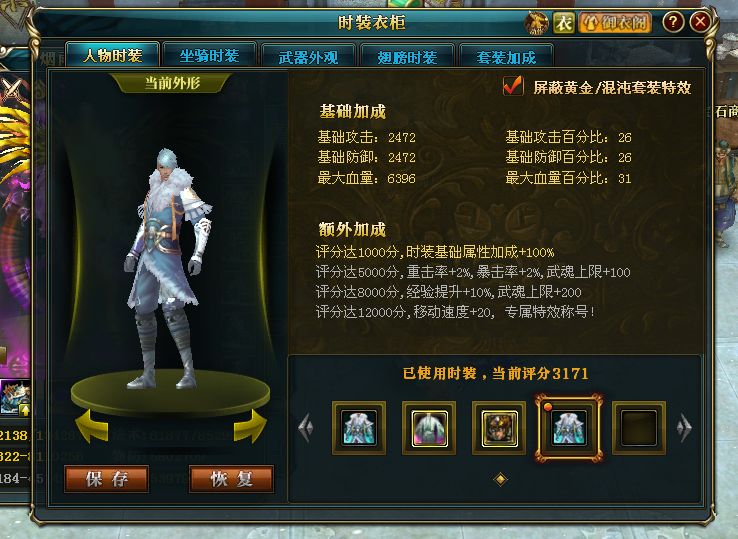Select the first blue costume thumbnail
This screenshot has height=539, width=738.
click(359, 428)
